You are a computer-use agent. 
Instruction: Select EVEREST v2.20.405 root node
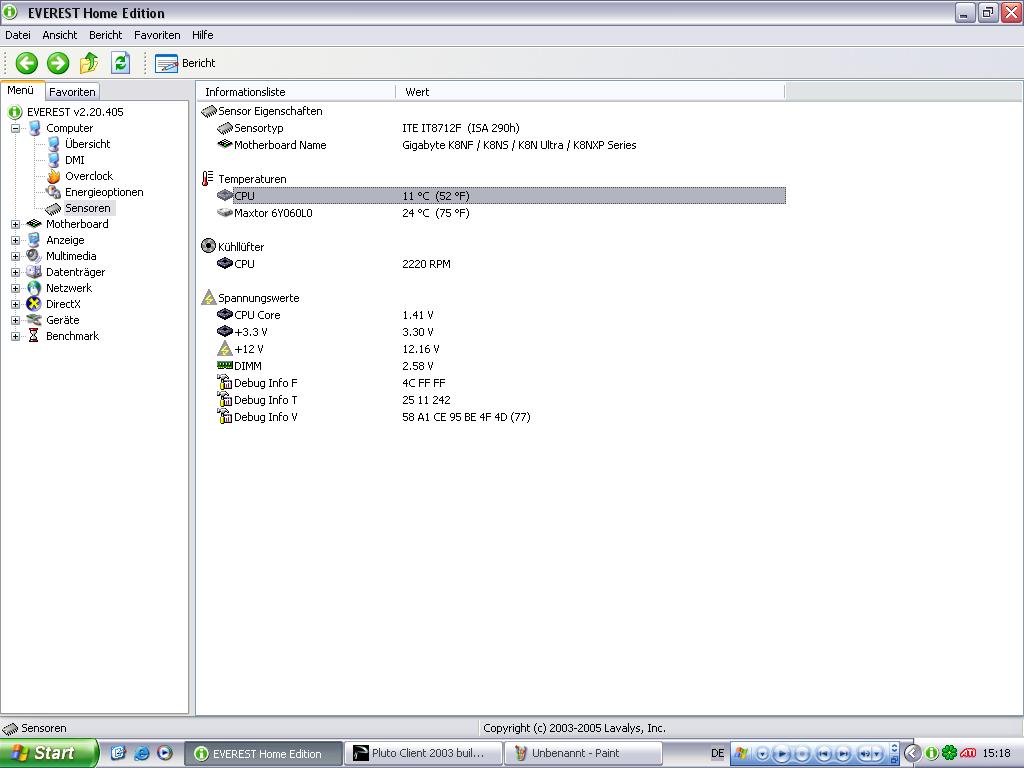tap(75, 112)
